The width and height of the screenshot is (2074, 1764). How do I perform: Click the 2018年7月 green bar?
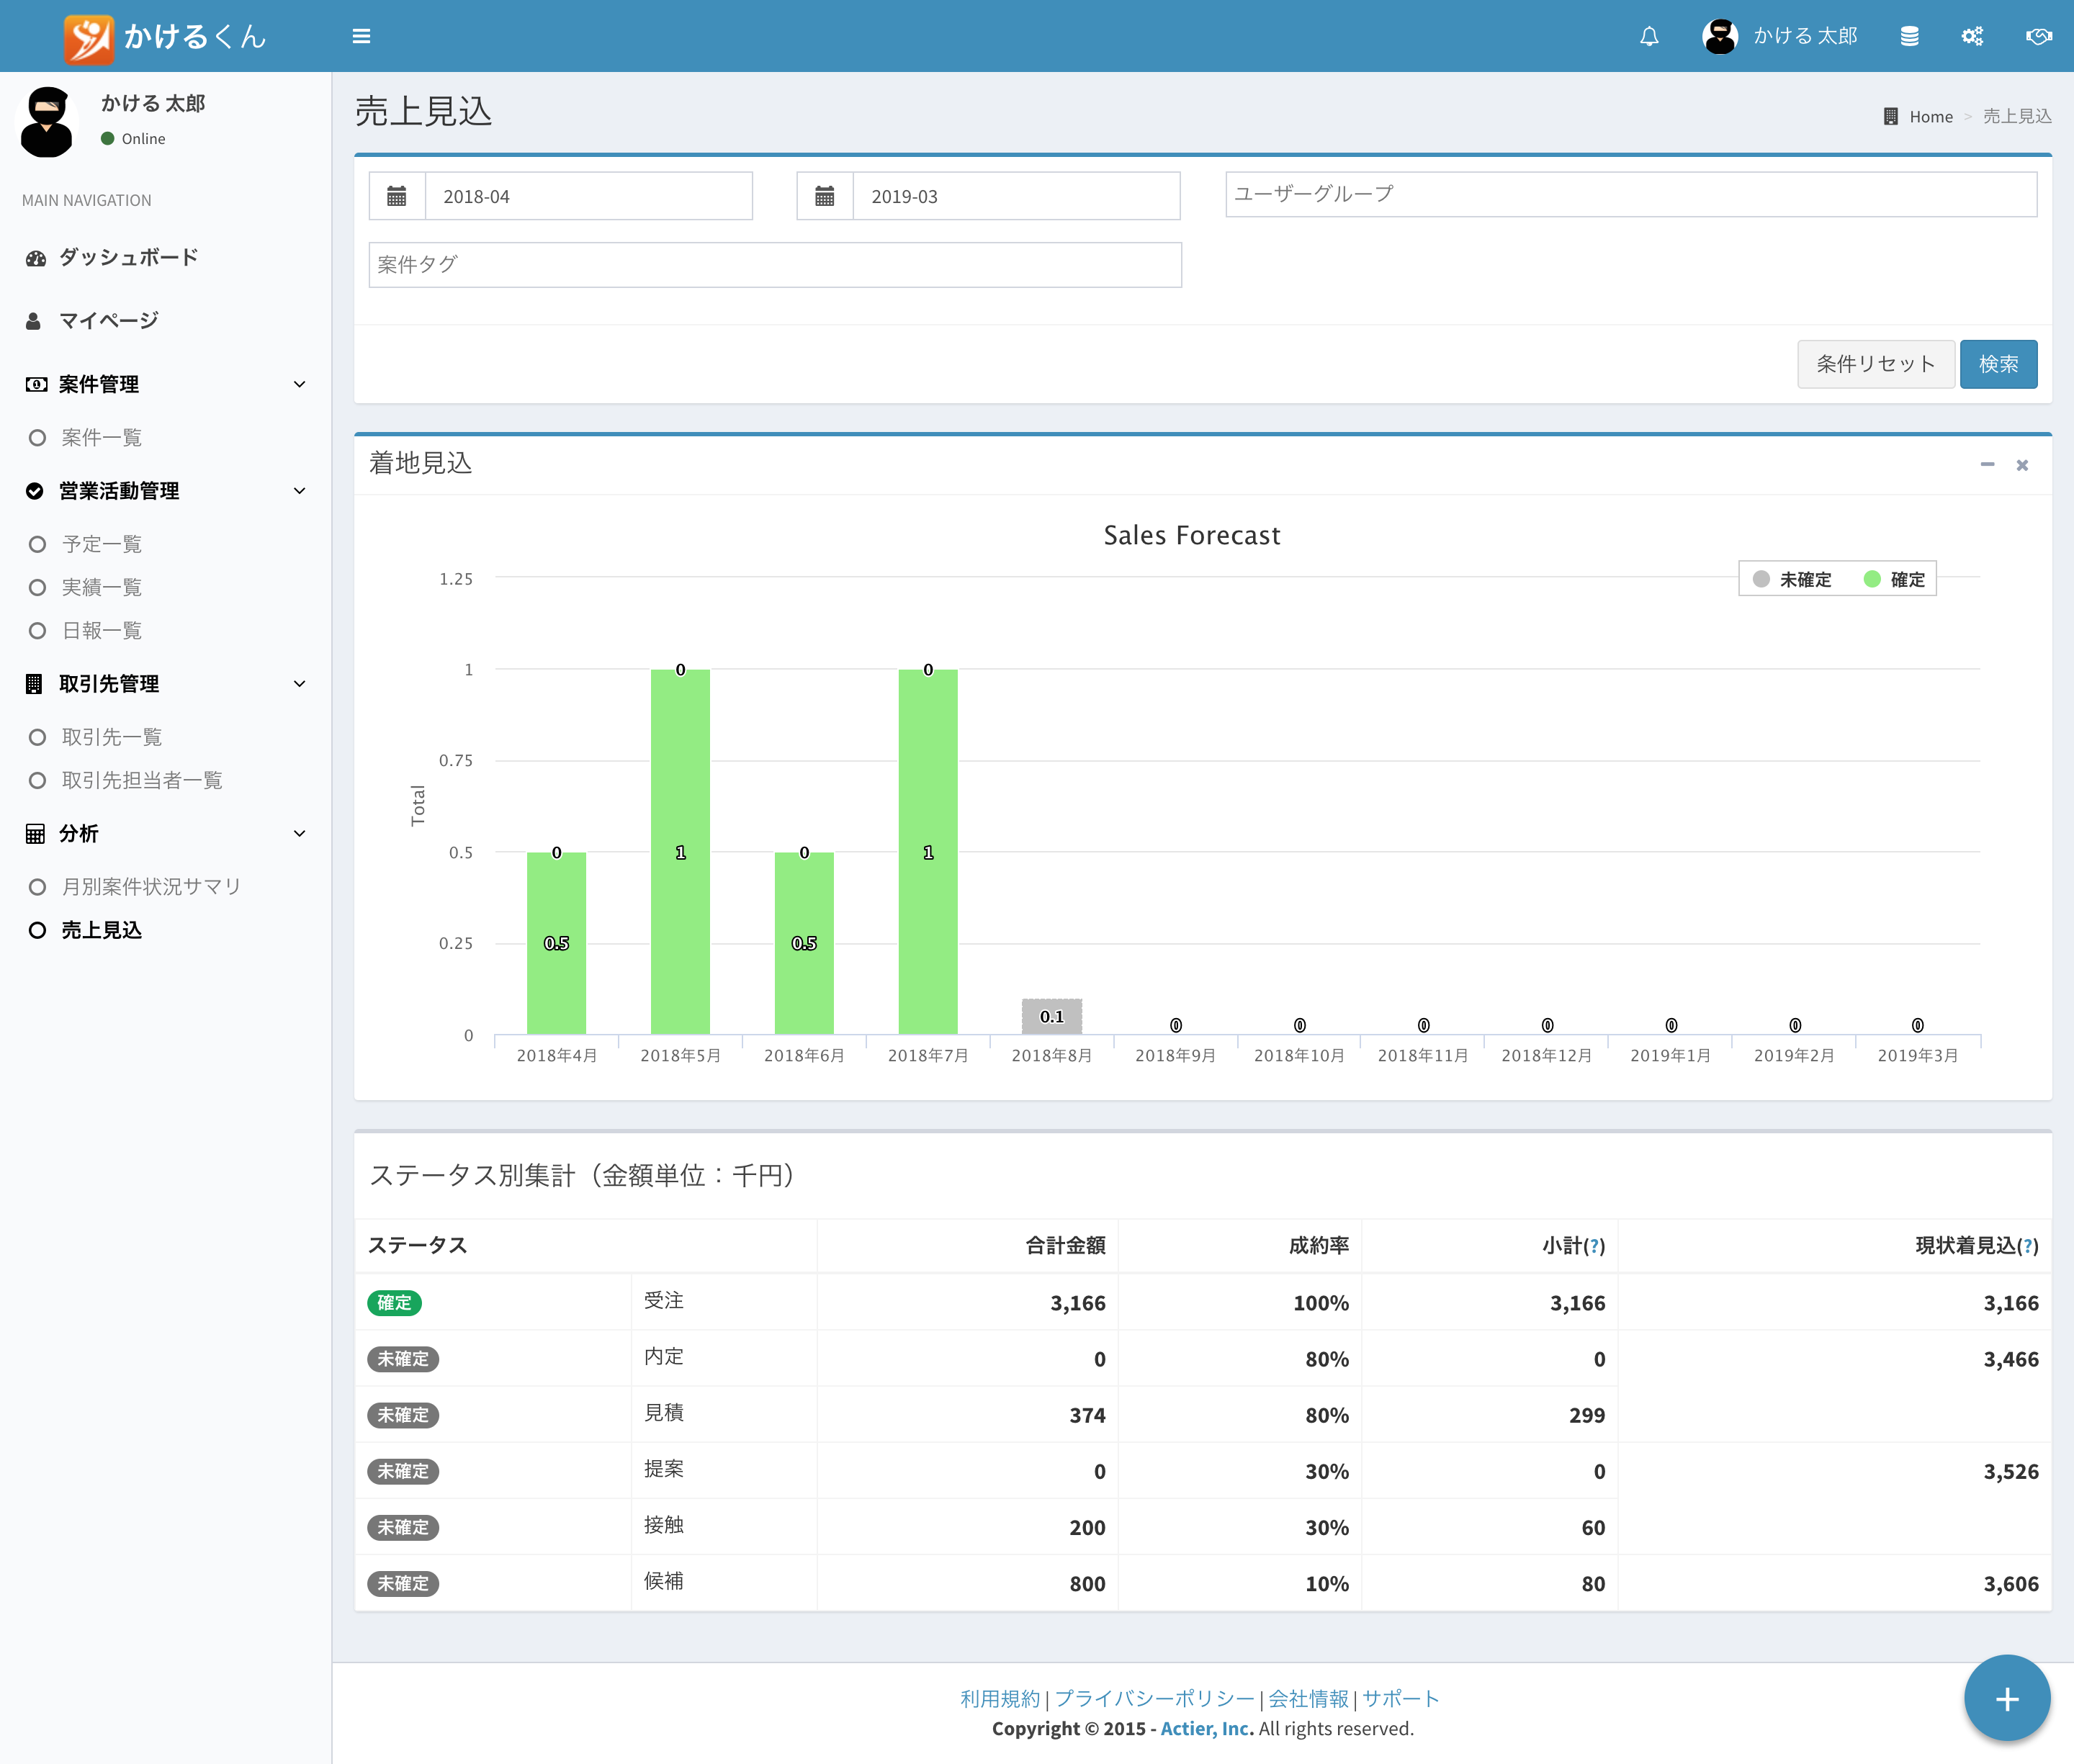[928, 852]
